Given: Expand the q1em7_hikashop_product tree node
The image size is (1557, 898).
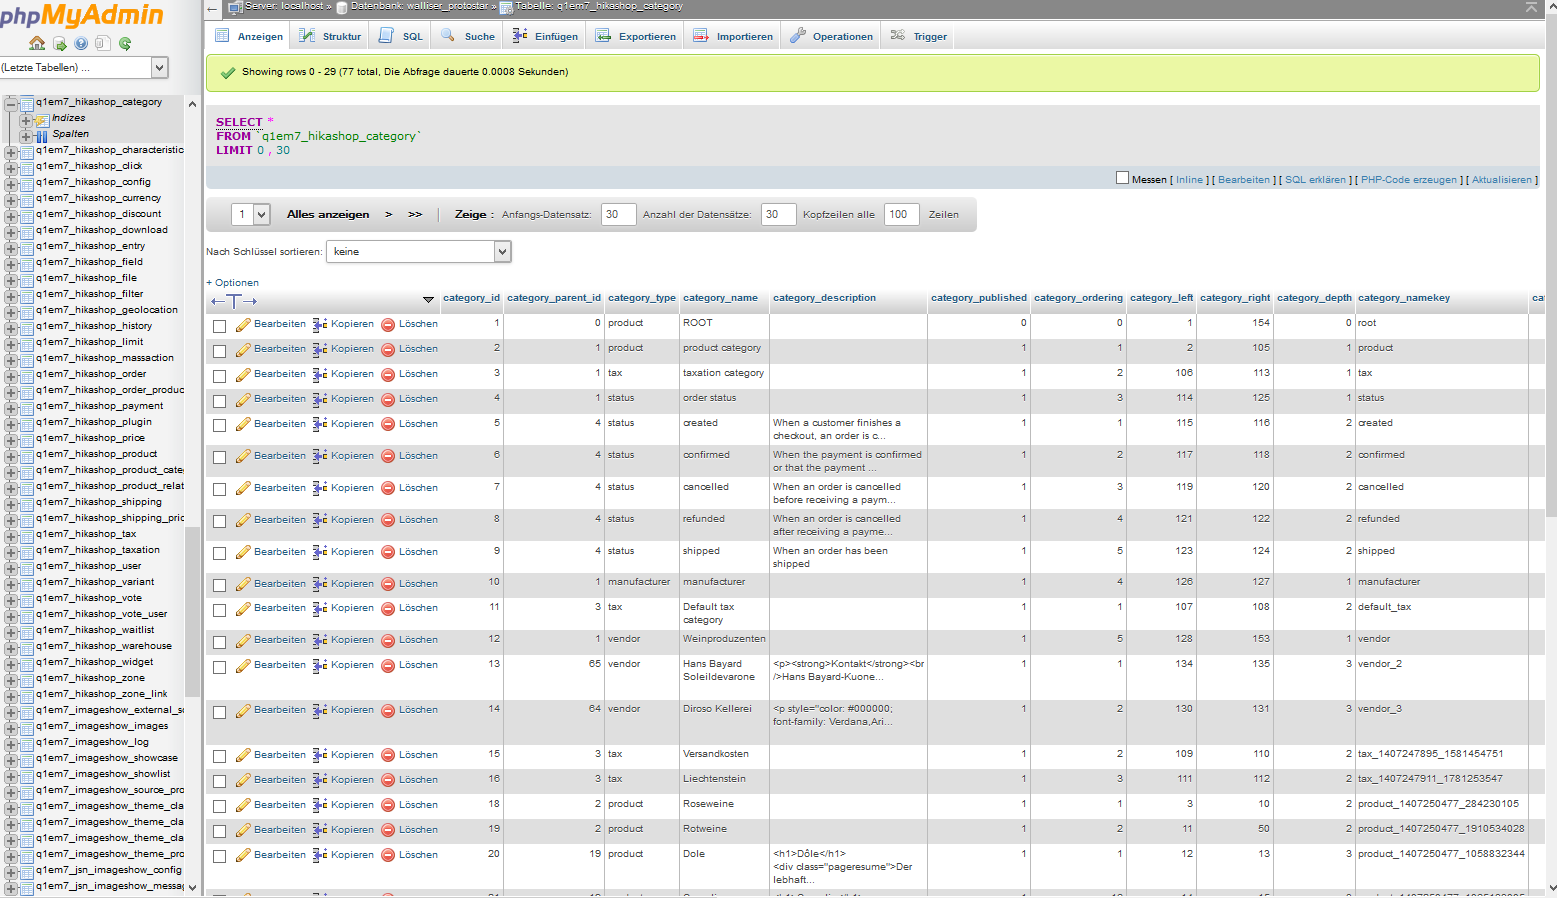Looking at the screenshot, I should [11, 454].
